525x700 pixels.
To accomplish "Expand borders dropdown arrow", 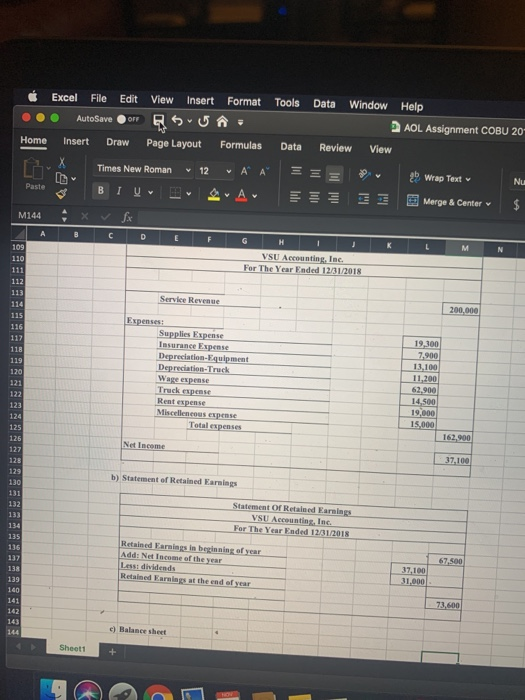I will pyautogui.click(x=188, y=193).
